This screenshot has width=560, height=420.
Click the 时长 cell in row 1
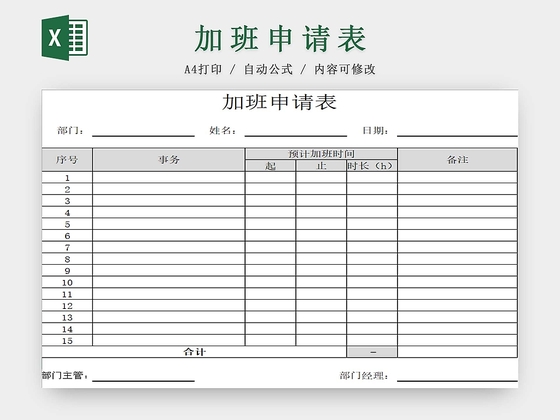pos(372,178)
